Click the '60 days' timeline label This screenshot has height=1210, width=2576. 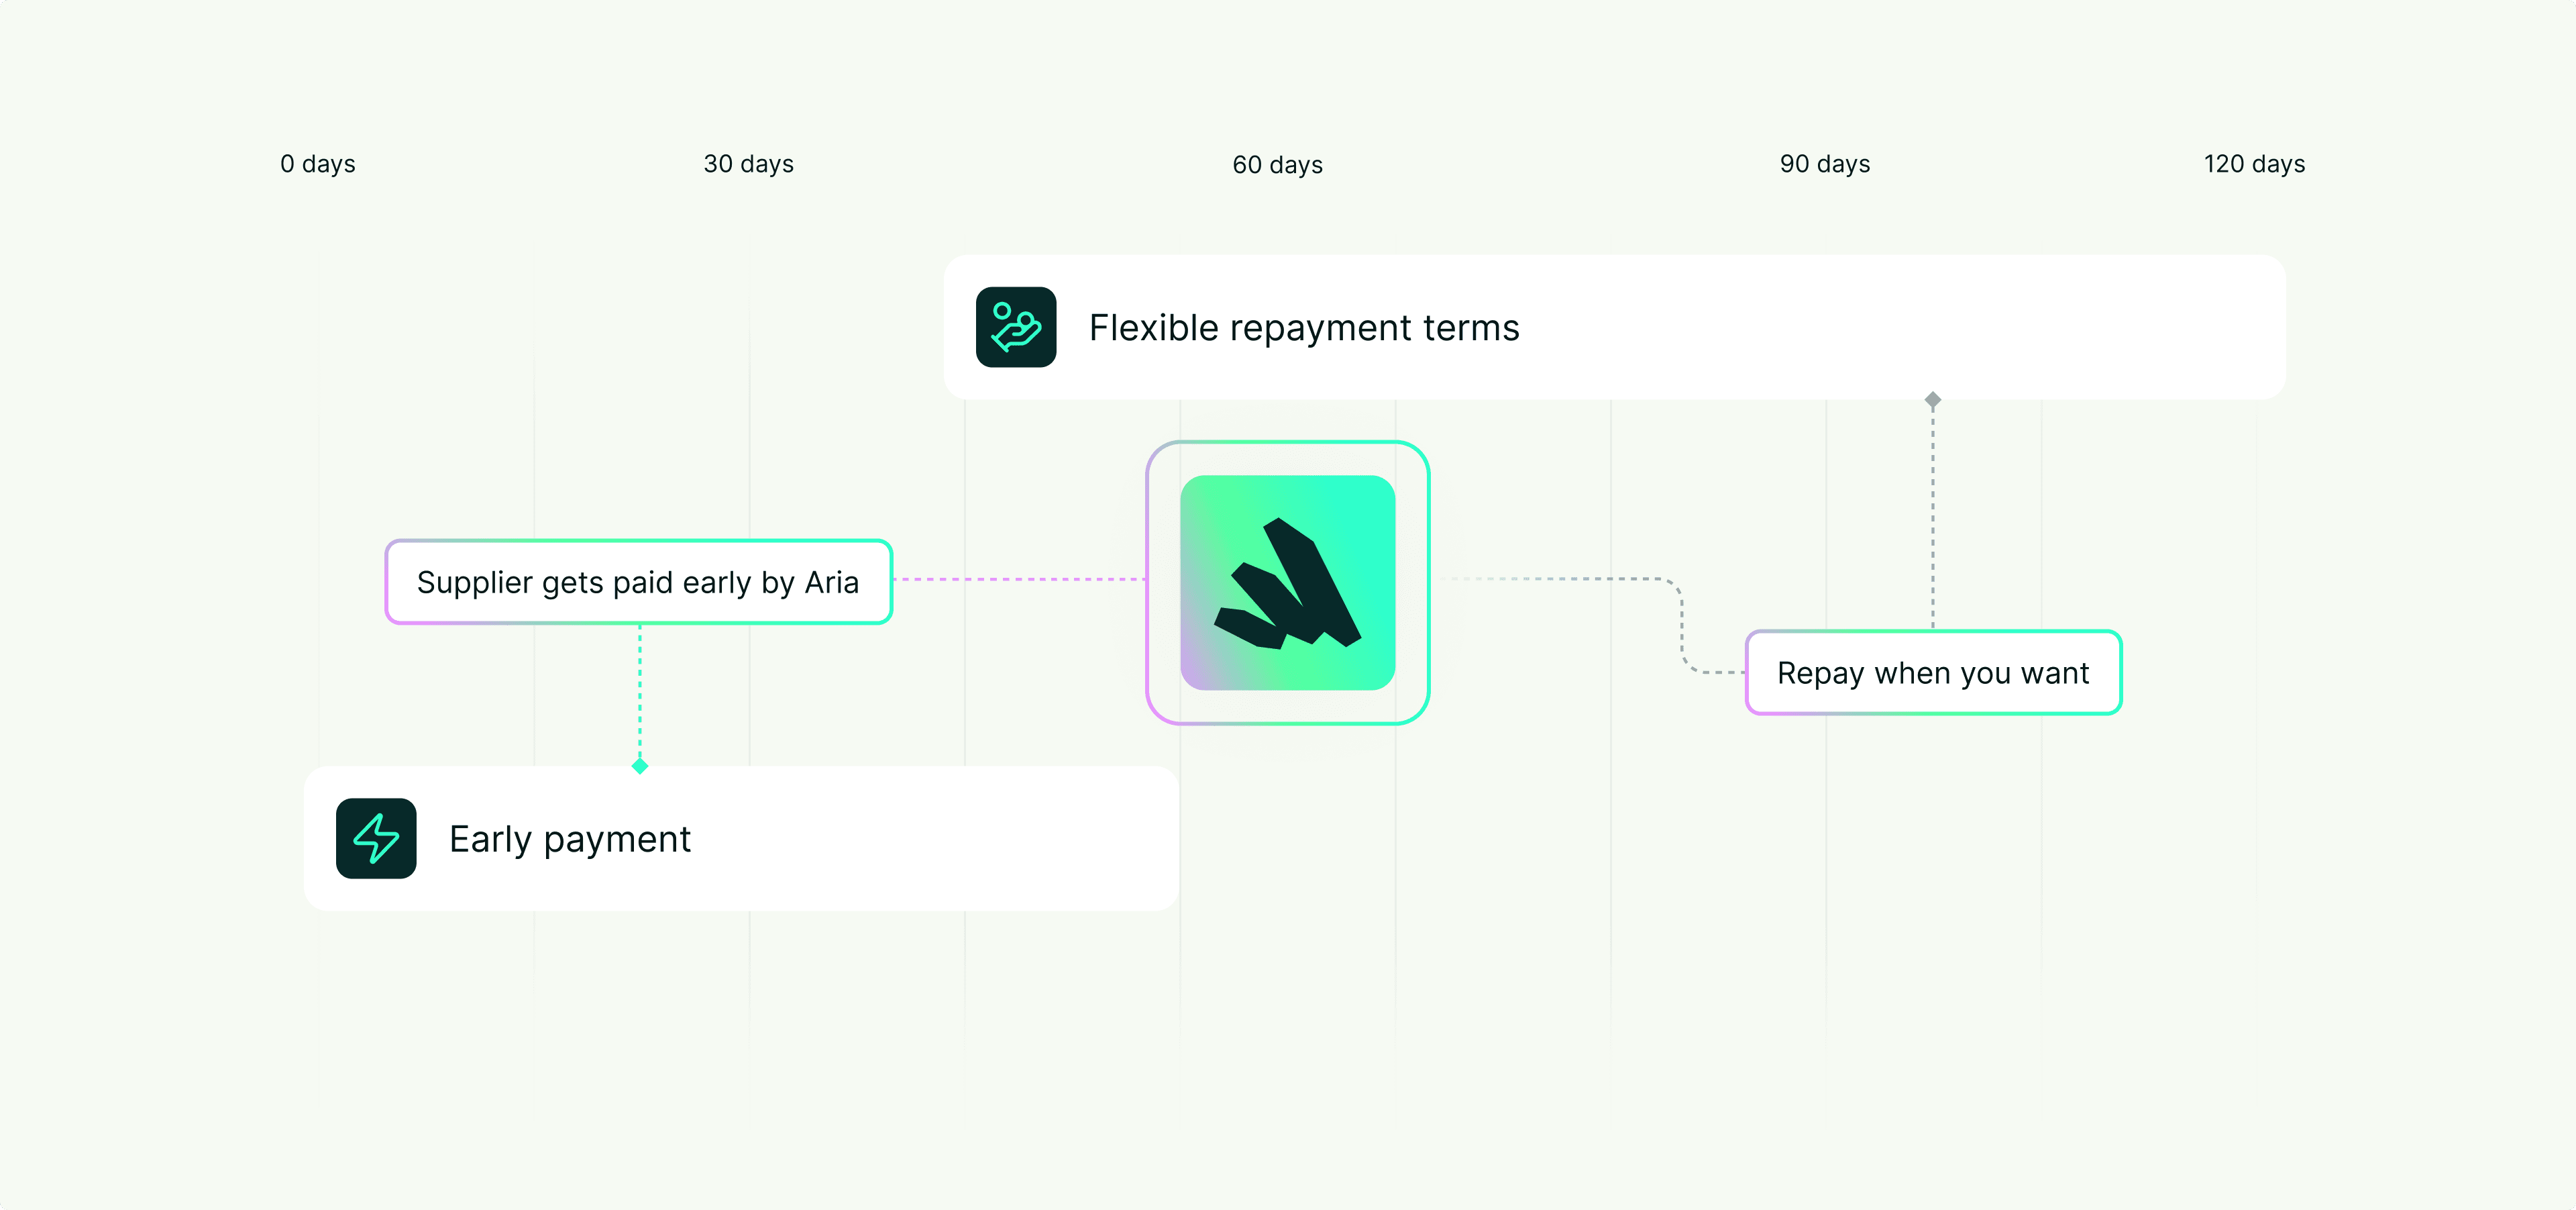pos(1278,165)
